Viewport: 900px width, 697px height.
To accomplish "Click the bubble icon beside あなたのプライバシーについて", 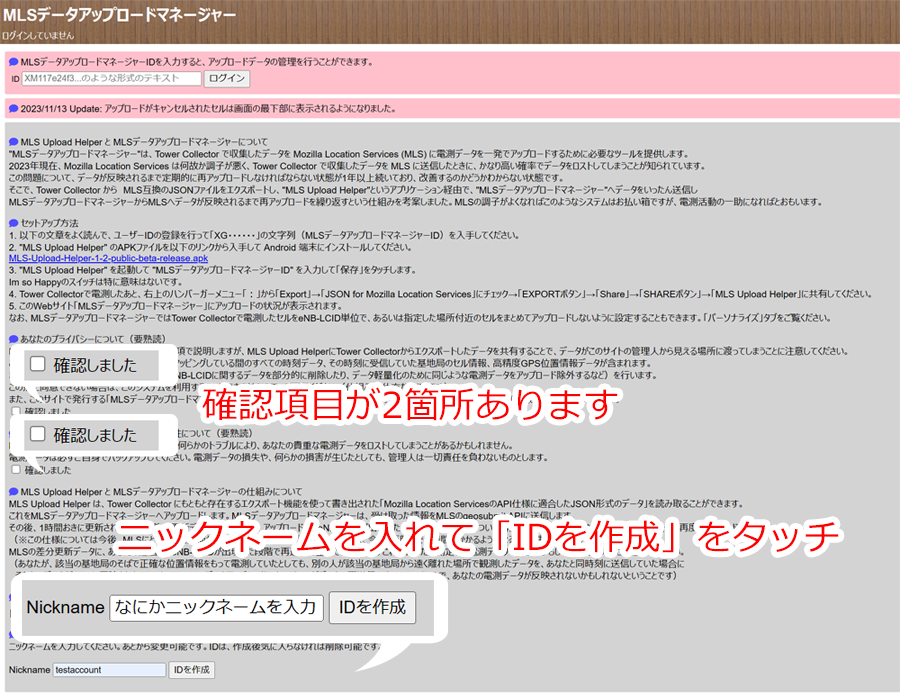I will (x=13, y=339).
